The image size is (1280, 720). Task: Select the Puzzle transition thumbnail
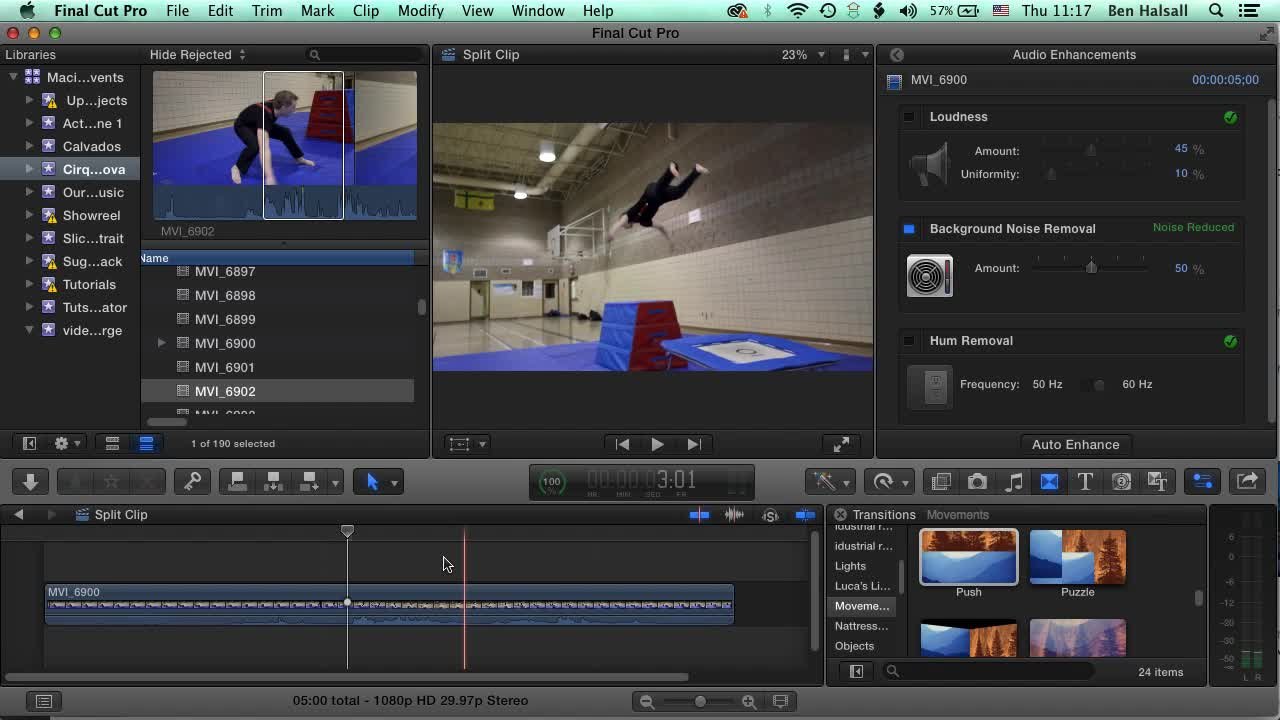click(x=1077, y=556)
